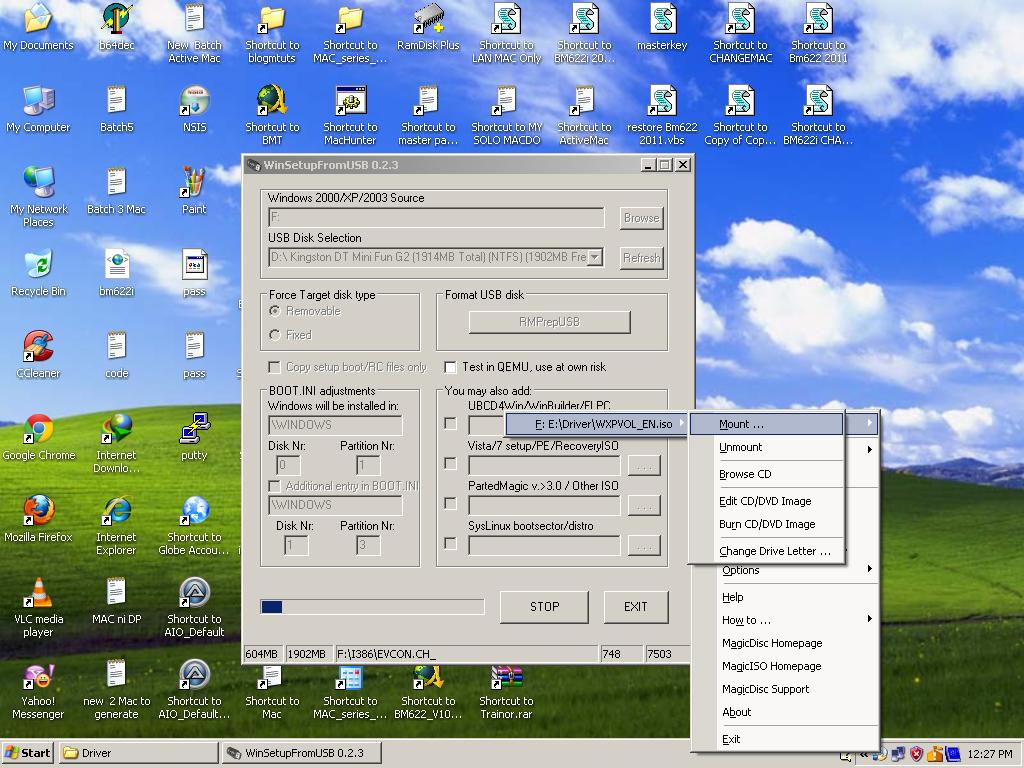Open Shortcut to MacHunter icon

point(350,115)
